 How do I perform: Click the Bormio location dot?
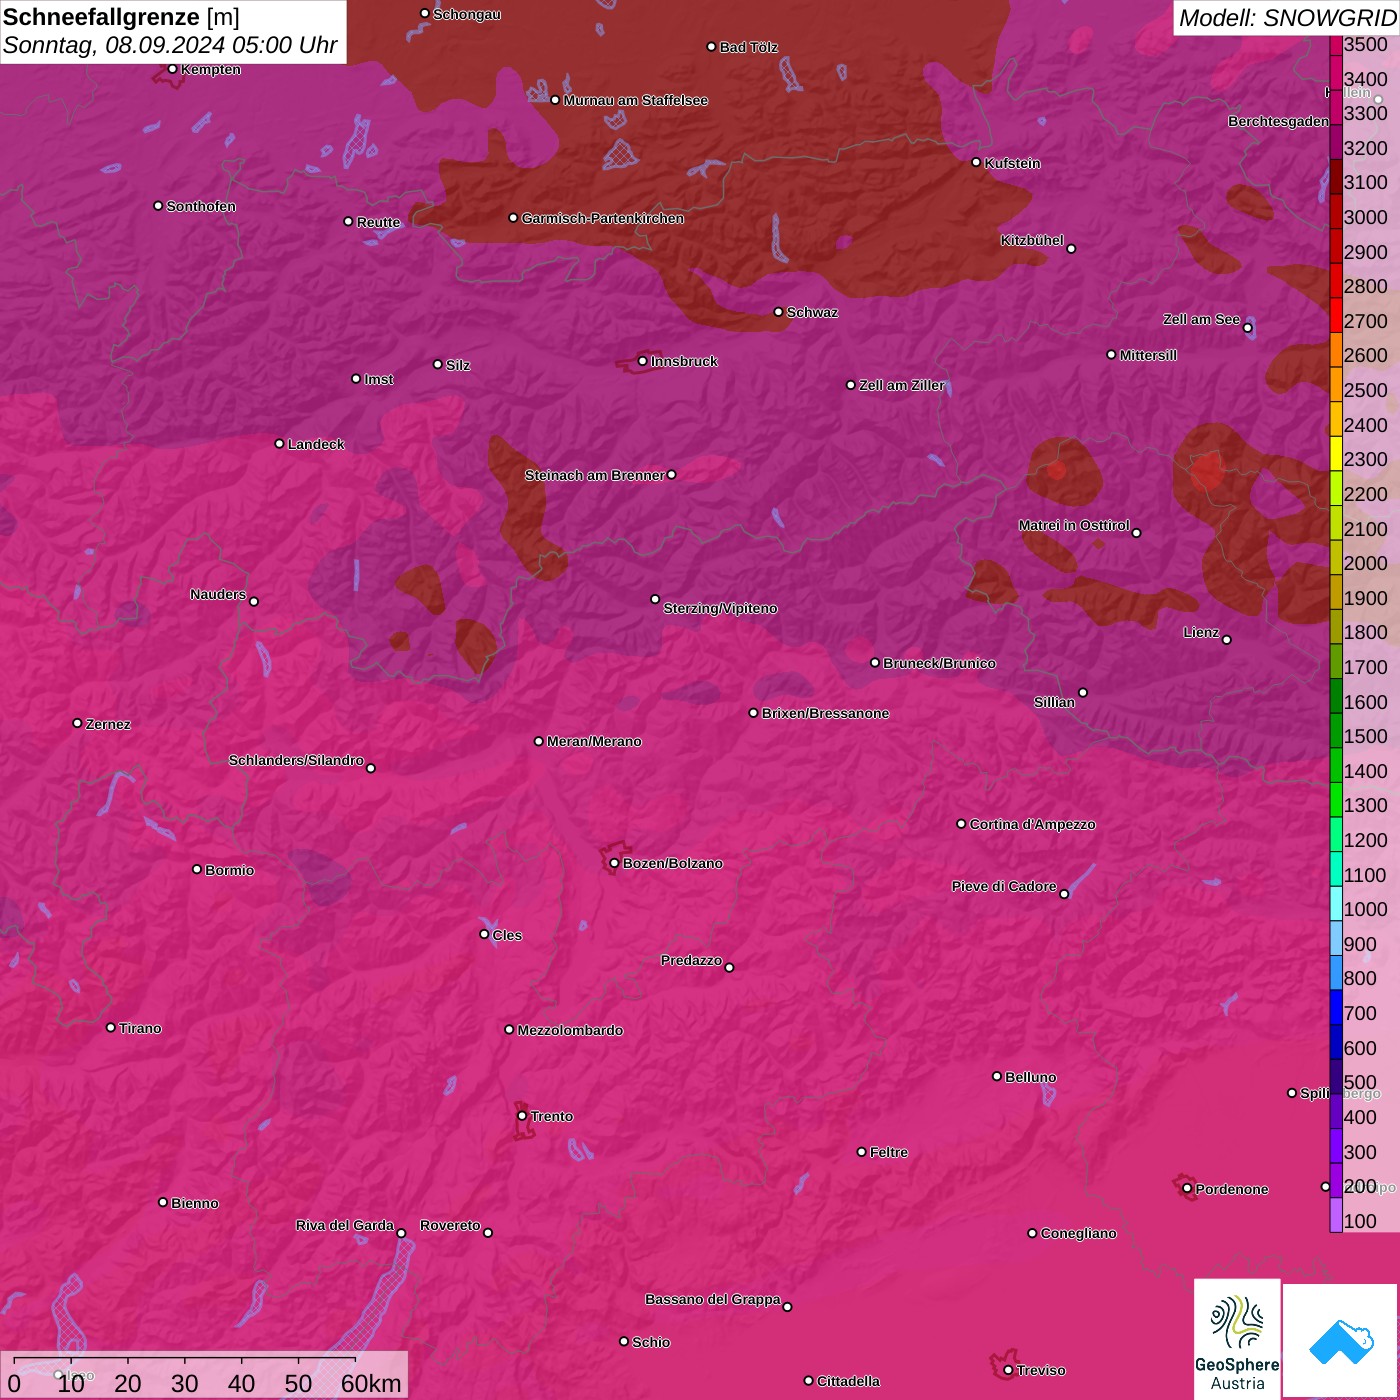tap(197, 869)
